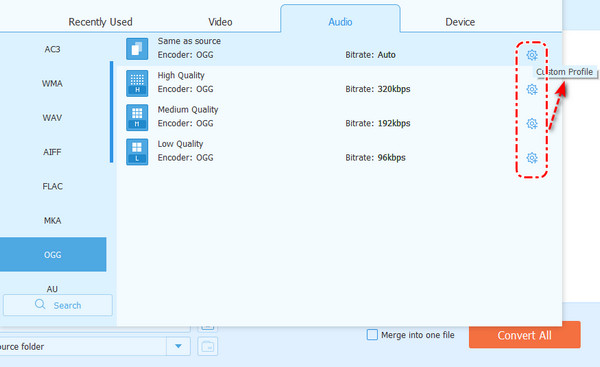Select AU format in the list

(x=52, y=289)
